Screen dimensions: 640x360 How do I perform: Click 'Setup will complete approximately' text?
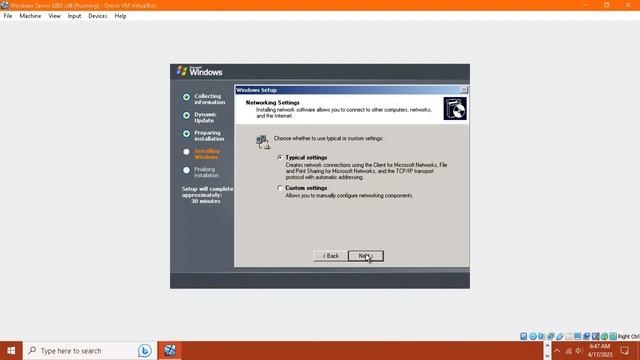click(x=207, y=192)
